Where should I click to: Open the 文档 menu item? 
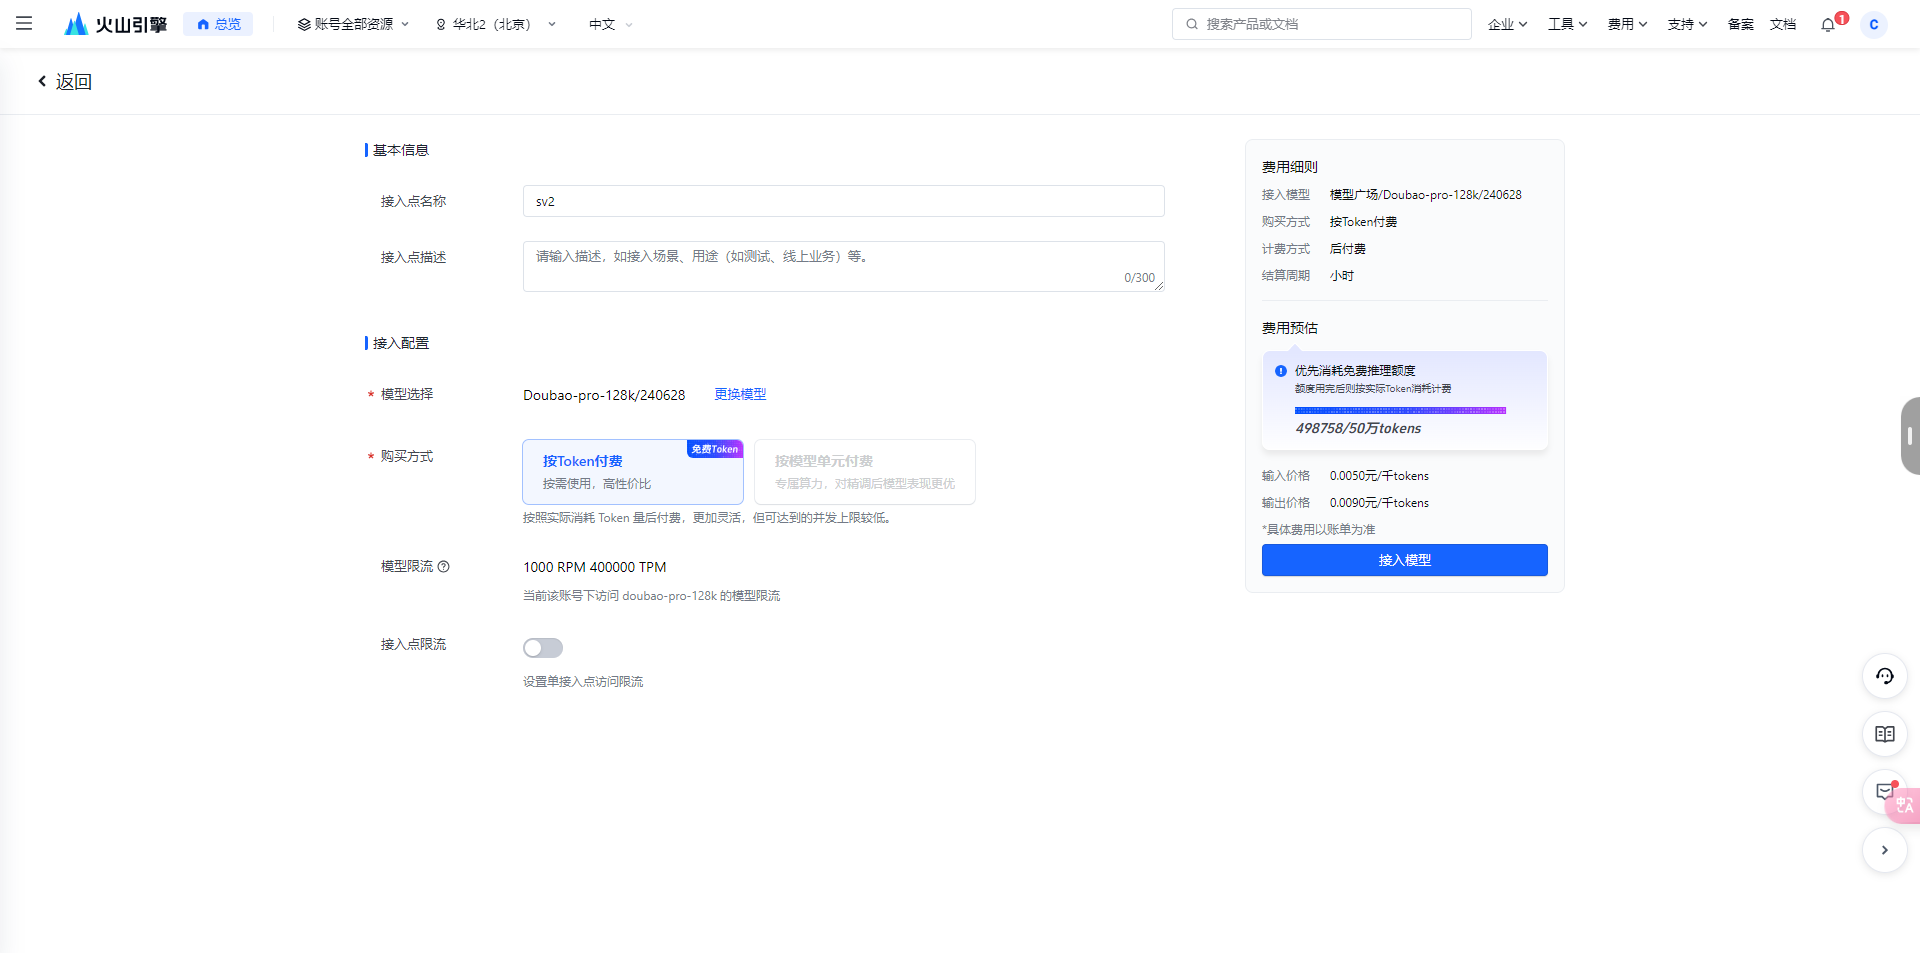point(1783,24)
